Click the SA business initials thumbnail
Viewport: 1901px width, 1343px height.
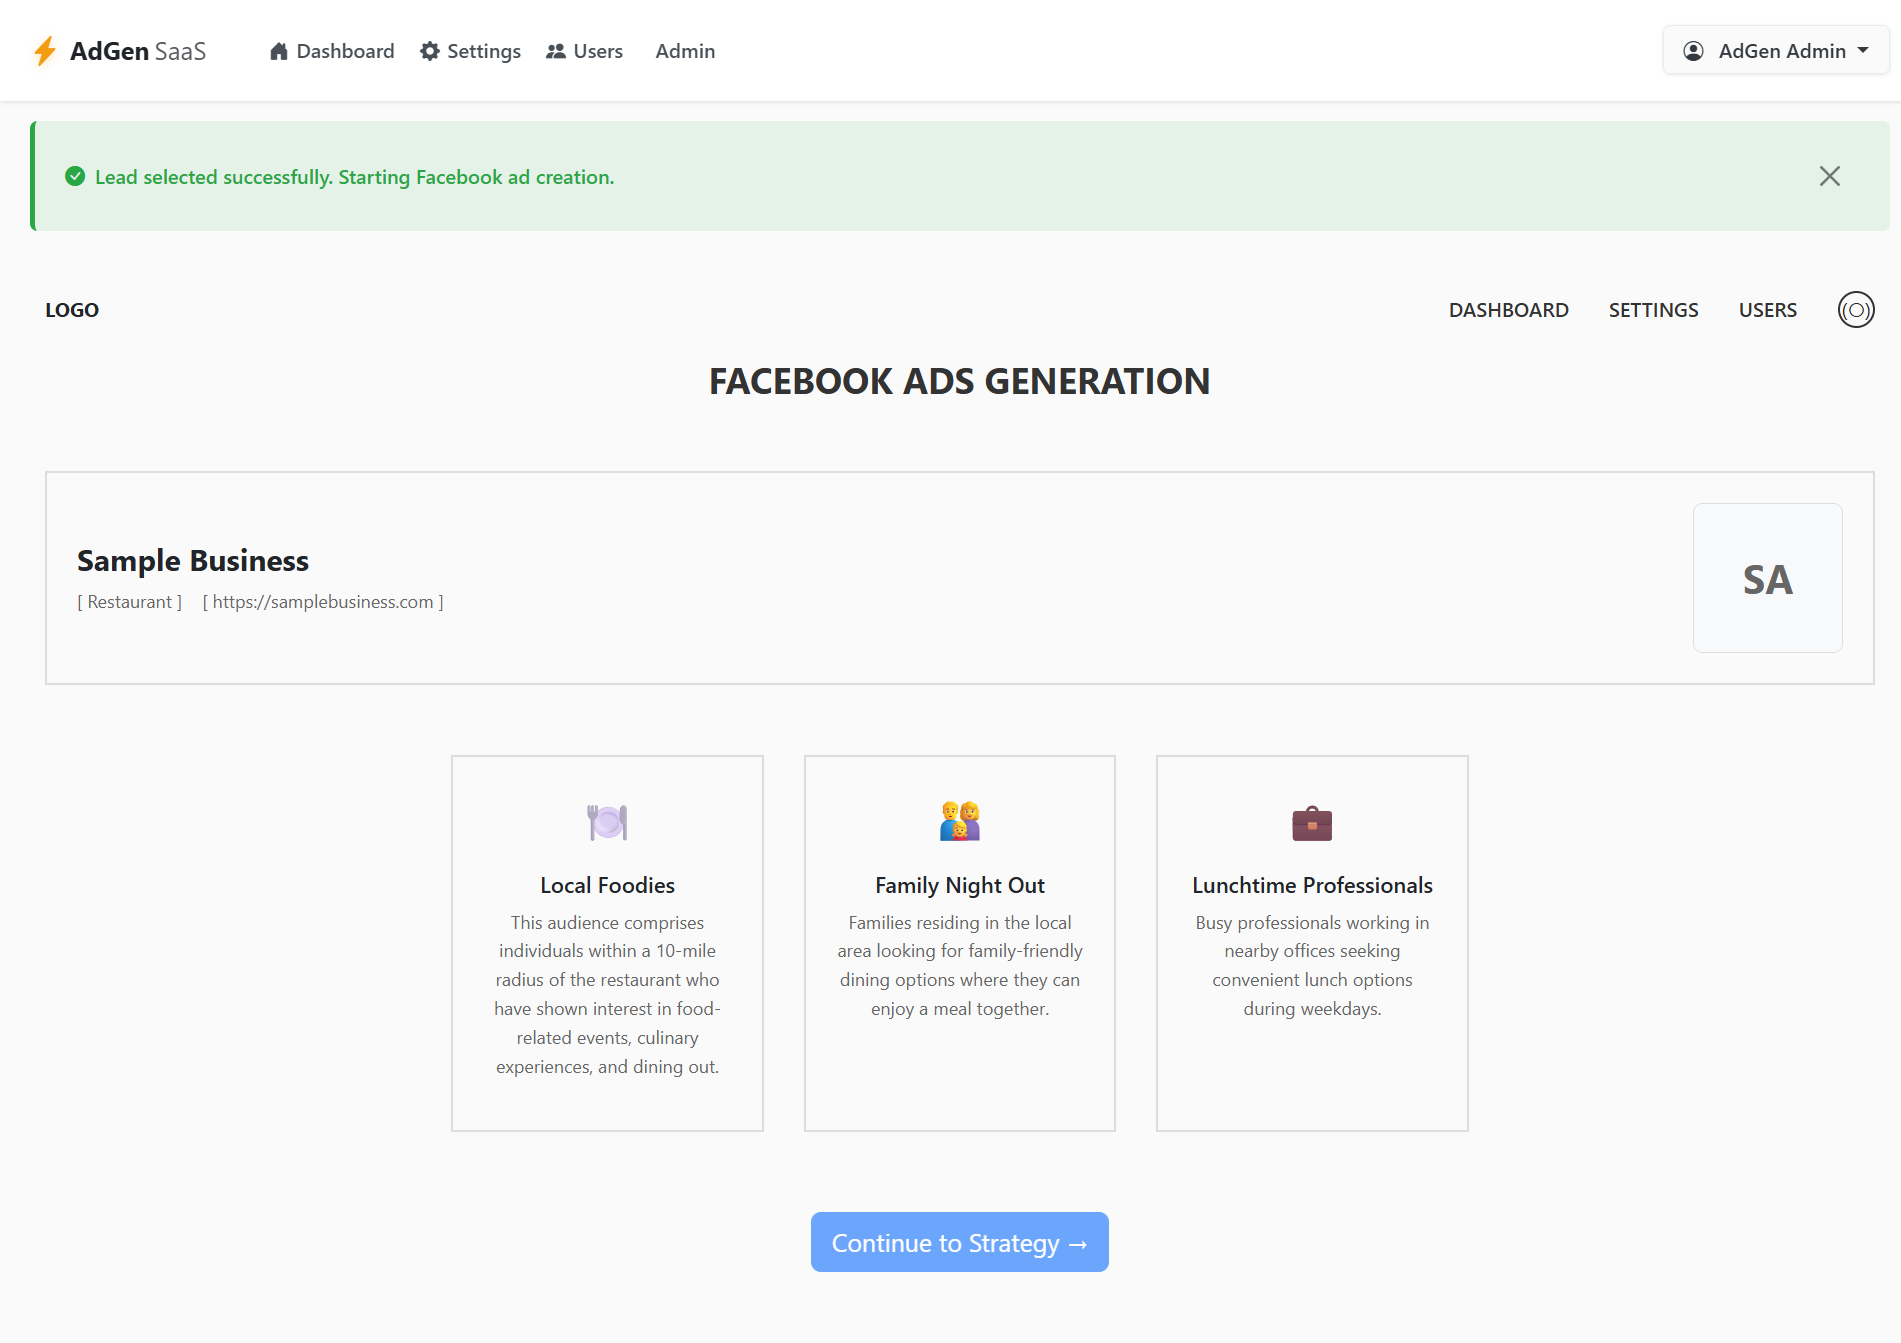pos(1768,578)
